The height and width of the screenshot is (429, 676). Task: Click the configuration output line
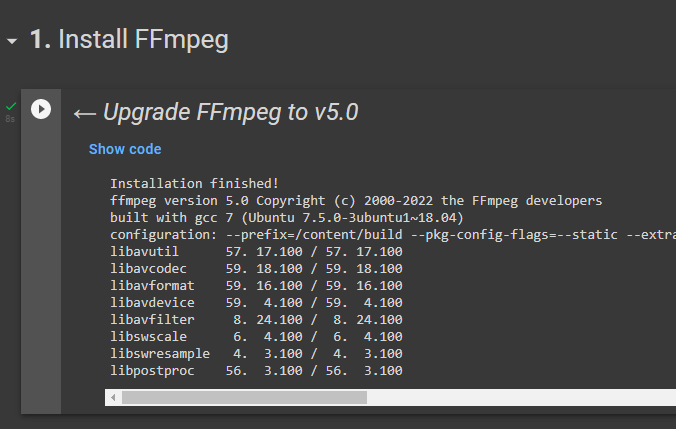pos(390,234)
